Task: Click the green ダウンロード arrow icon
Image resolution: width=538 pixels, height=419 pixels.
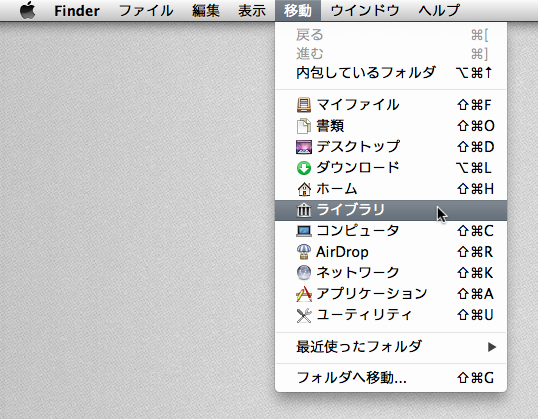Action: click(304, 168)
